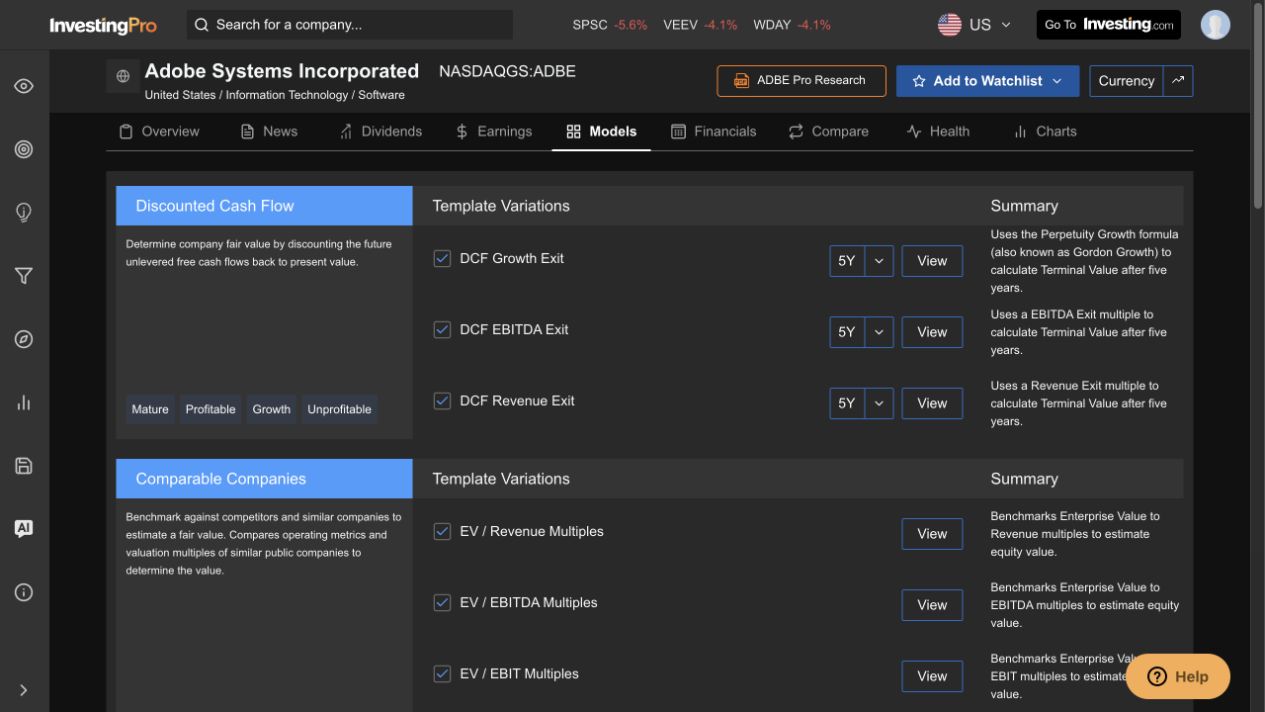Click the US flag icon
Screen dimensions: 1265x712
pyautogui.click(x=949, y=24)
